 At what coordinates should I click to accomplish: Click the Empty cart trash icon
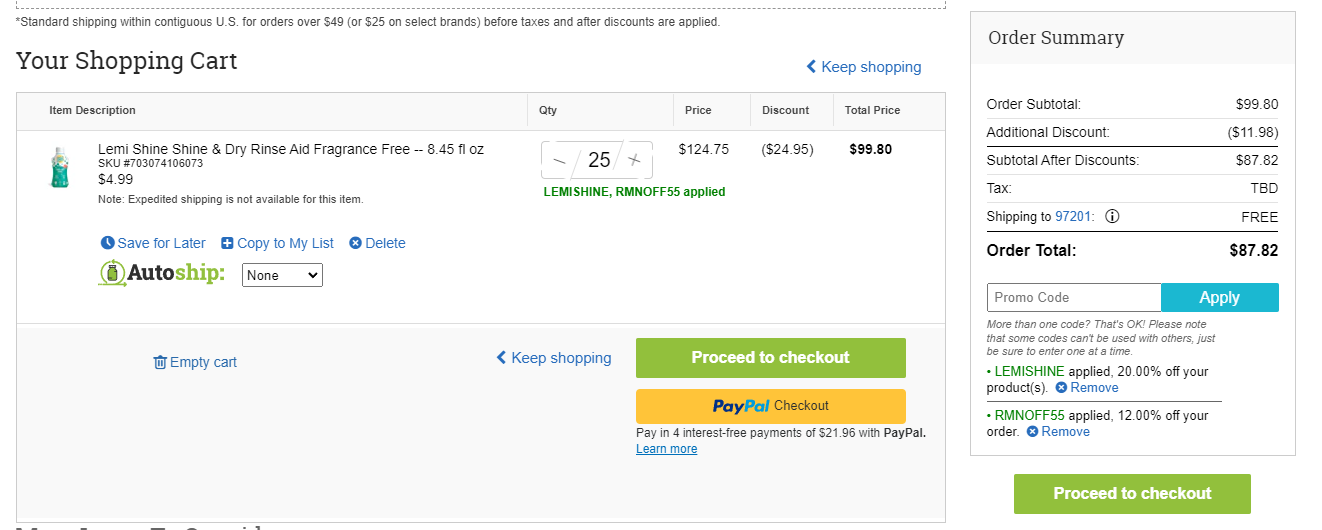click(x=160, y=362)
